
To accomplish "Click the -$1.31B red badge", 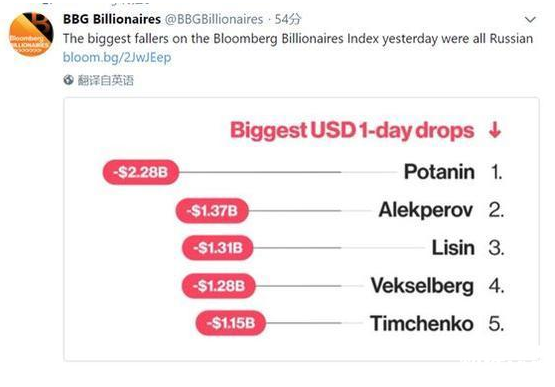I will 218,247.
